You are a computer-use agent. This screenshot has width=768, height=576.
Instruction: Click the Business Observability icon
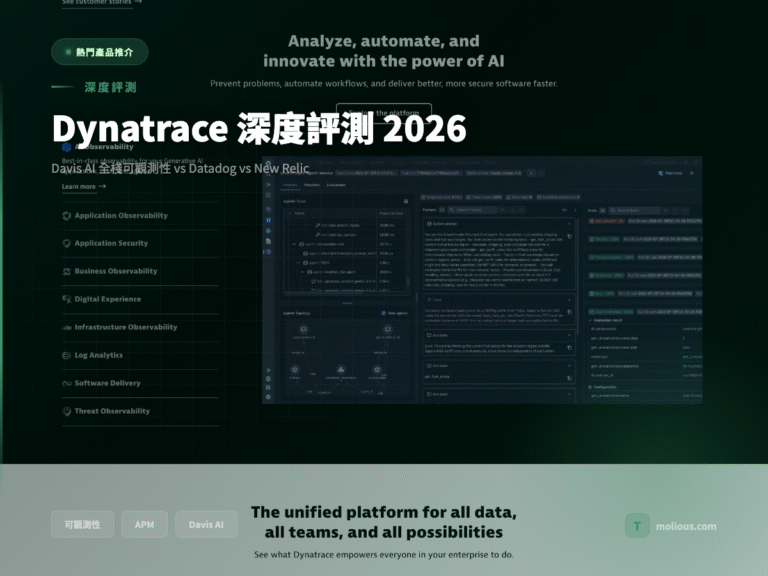point(67,271)
